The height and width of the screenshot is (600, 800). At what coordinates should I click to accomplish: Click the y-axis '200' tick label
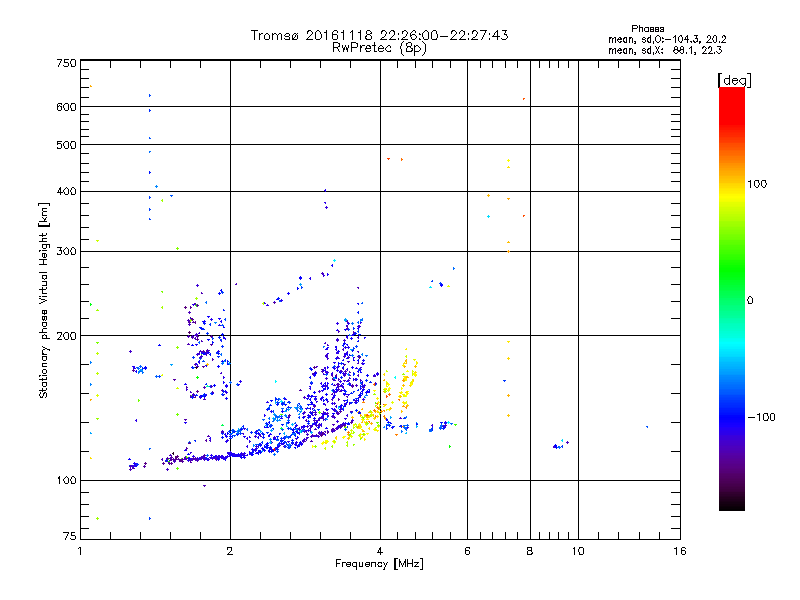[x=66, y=336]
